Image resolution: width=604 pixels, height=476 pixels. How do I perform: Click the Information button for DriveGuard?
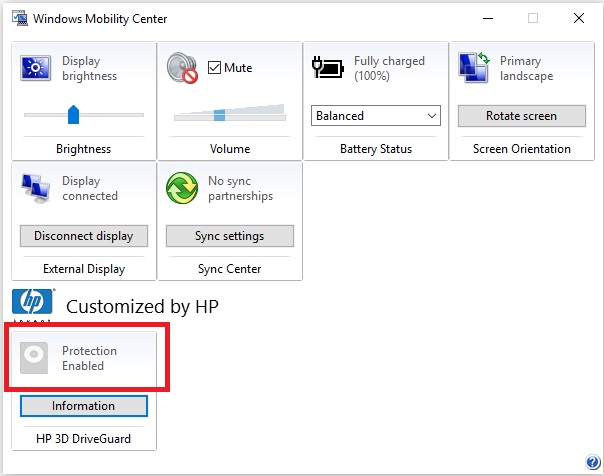[84, 406]
